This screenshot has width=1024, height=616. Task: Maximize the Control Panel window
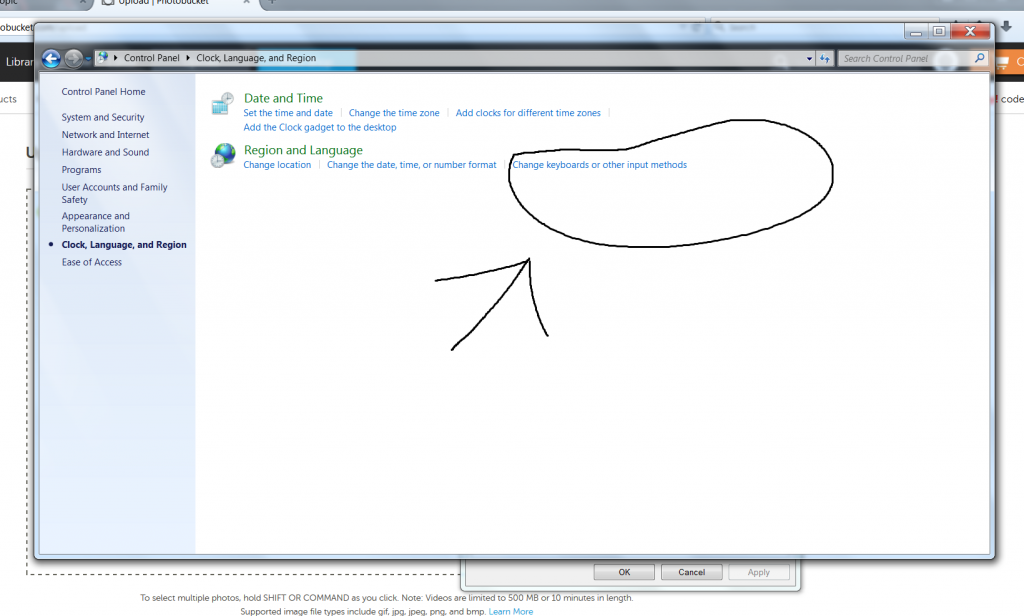(x=939, y=31)
